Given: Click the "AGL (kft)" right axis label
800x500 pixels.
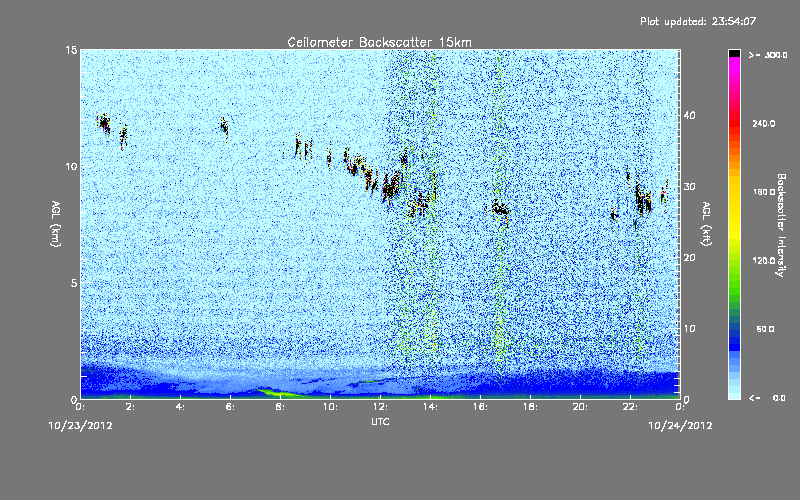Looking at the screenshot, I should (707, 223).
